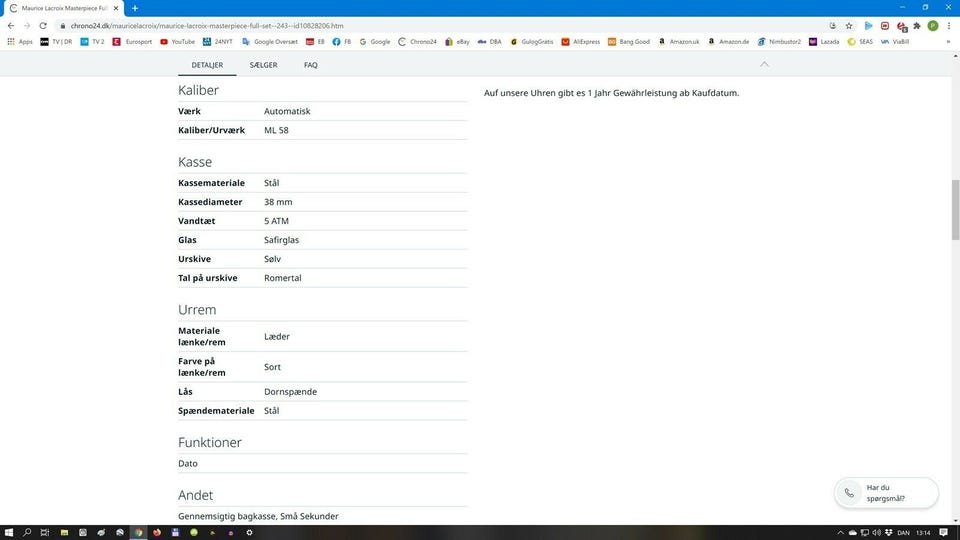
Task: Click the 'Læder' strap material value
Action: click(x=277, y=337)
